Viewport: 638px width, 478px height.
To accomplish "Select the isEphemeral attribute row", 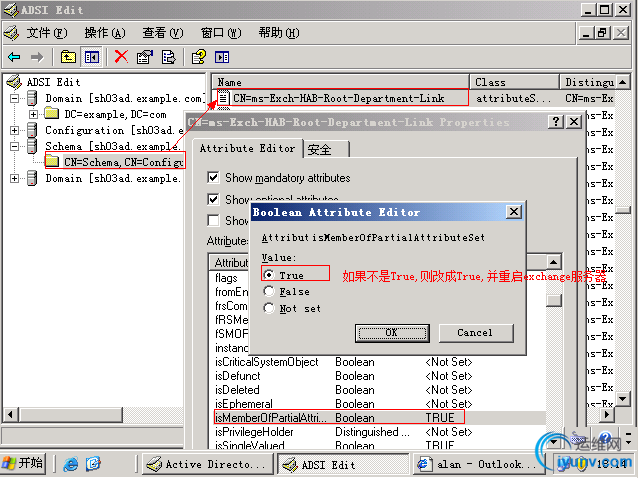I will 378,404.
